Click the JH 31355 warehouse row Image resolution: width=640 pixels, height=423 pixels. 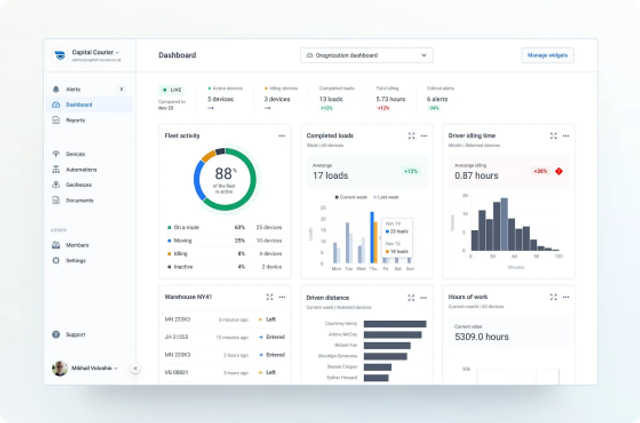tap(224, 337)
